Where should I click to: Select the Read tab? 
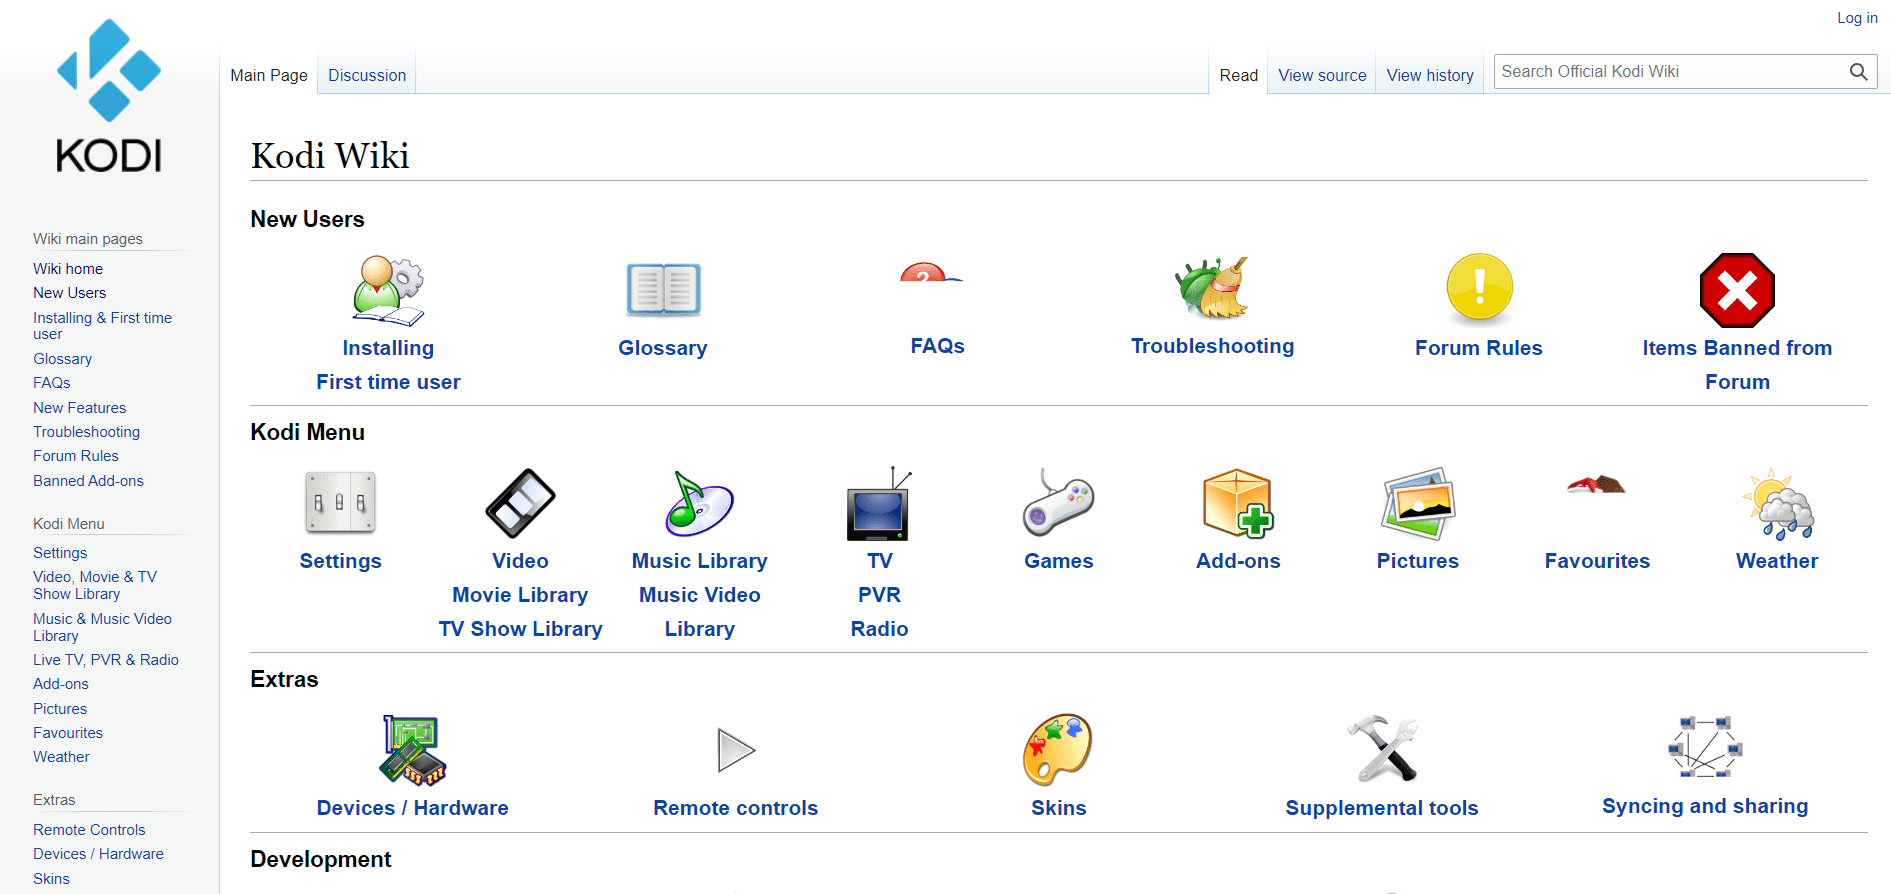click(x=1238, y=75)
